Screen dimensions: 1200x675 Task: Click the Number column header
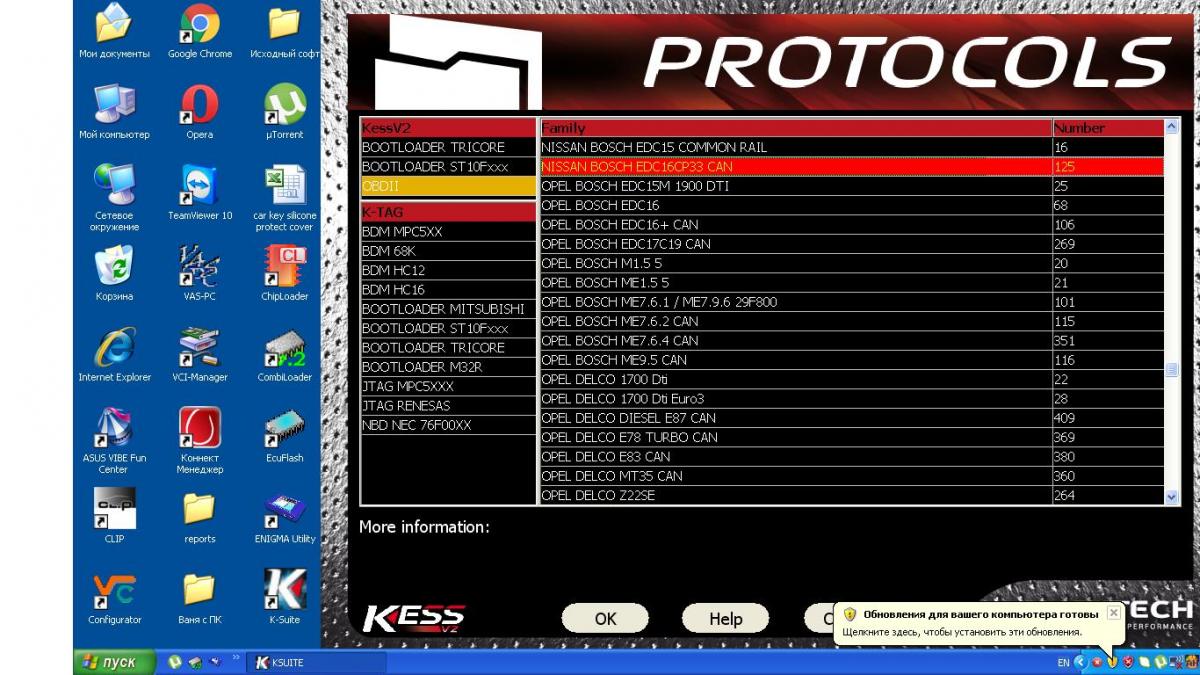coord(1108,128)
